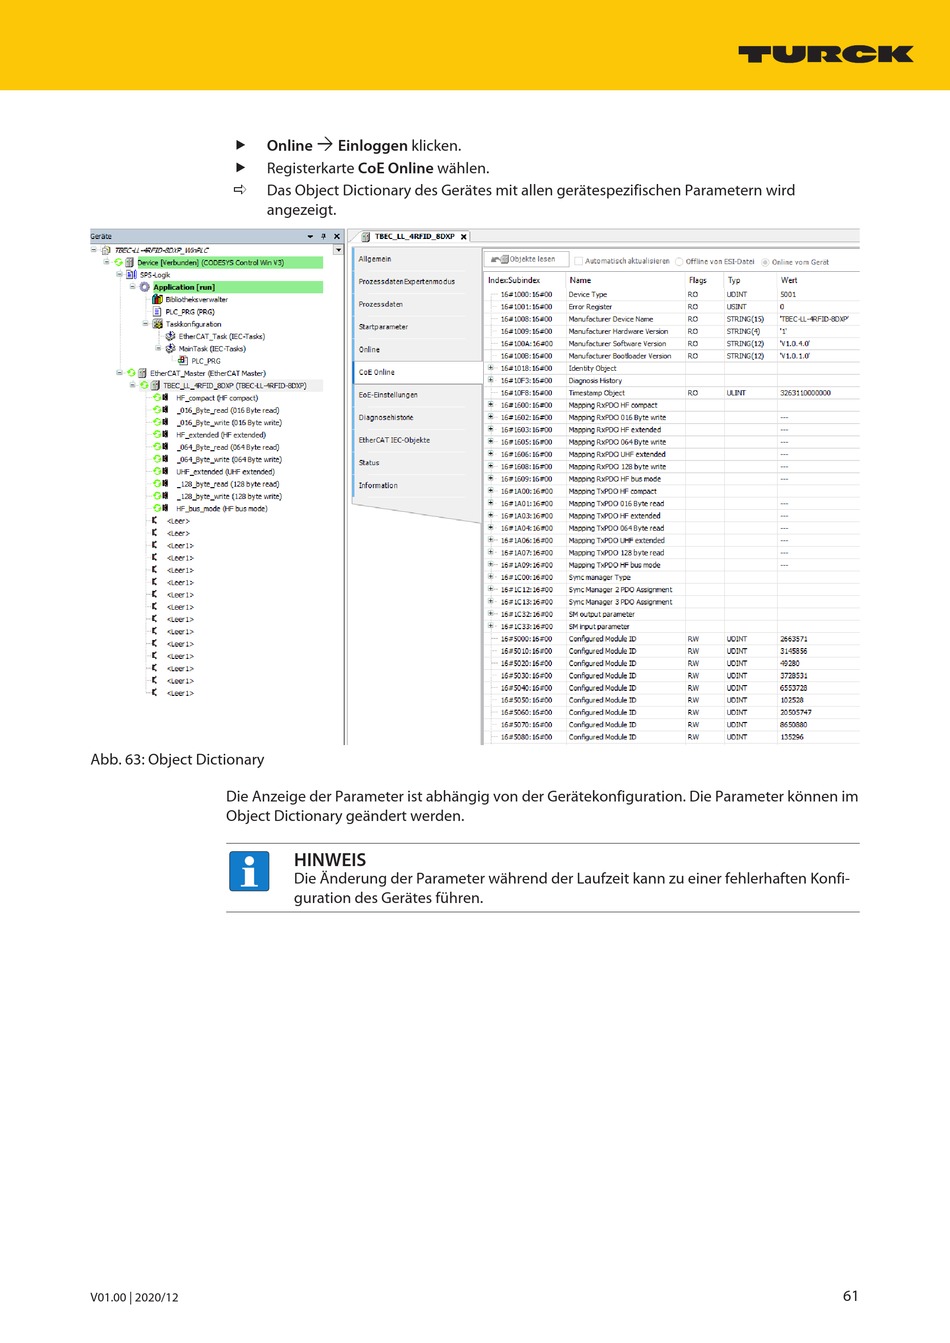The height and width of the screenshot is (1343, 950).
Task: Select _128_byte_write (128 byte write) tree item
Action: tap(229, 496)
